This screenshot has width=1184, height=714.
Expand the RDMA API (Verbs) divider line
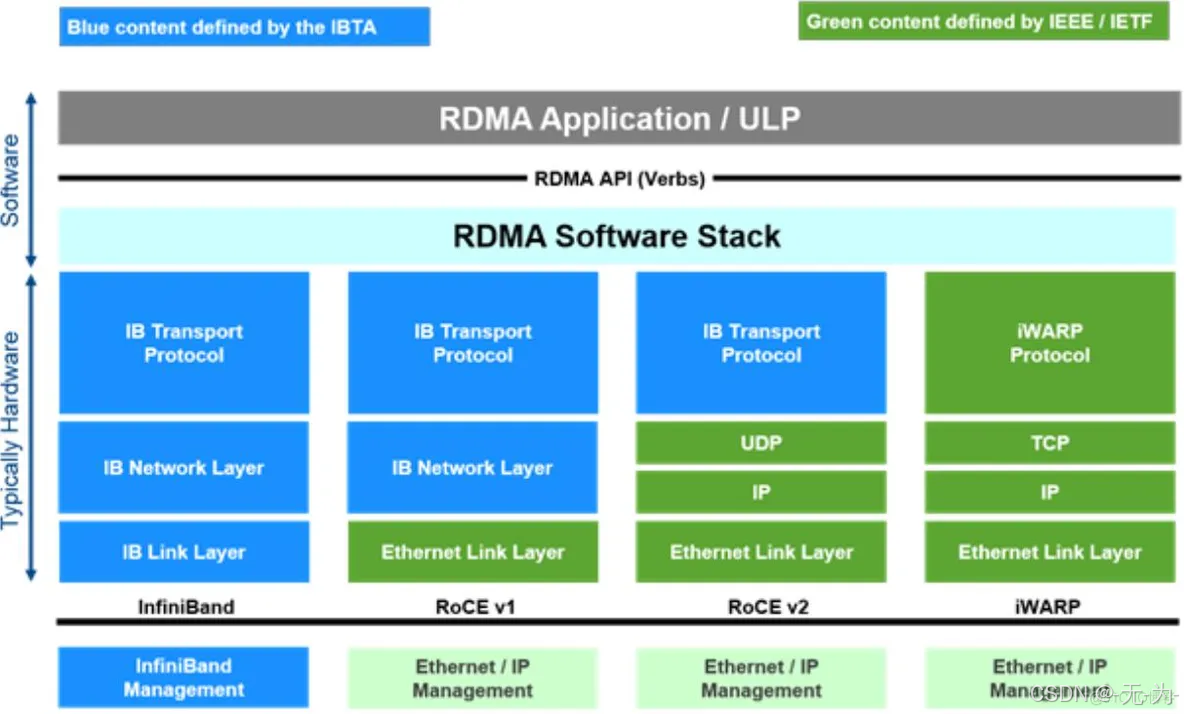click(x=618, y=178)
